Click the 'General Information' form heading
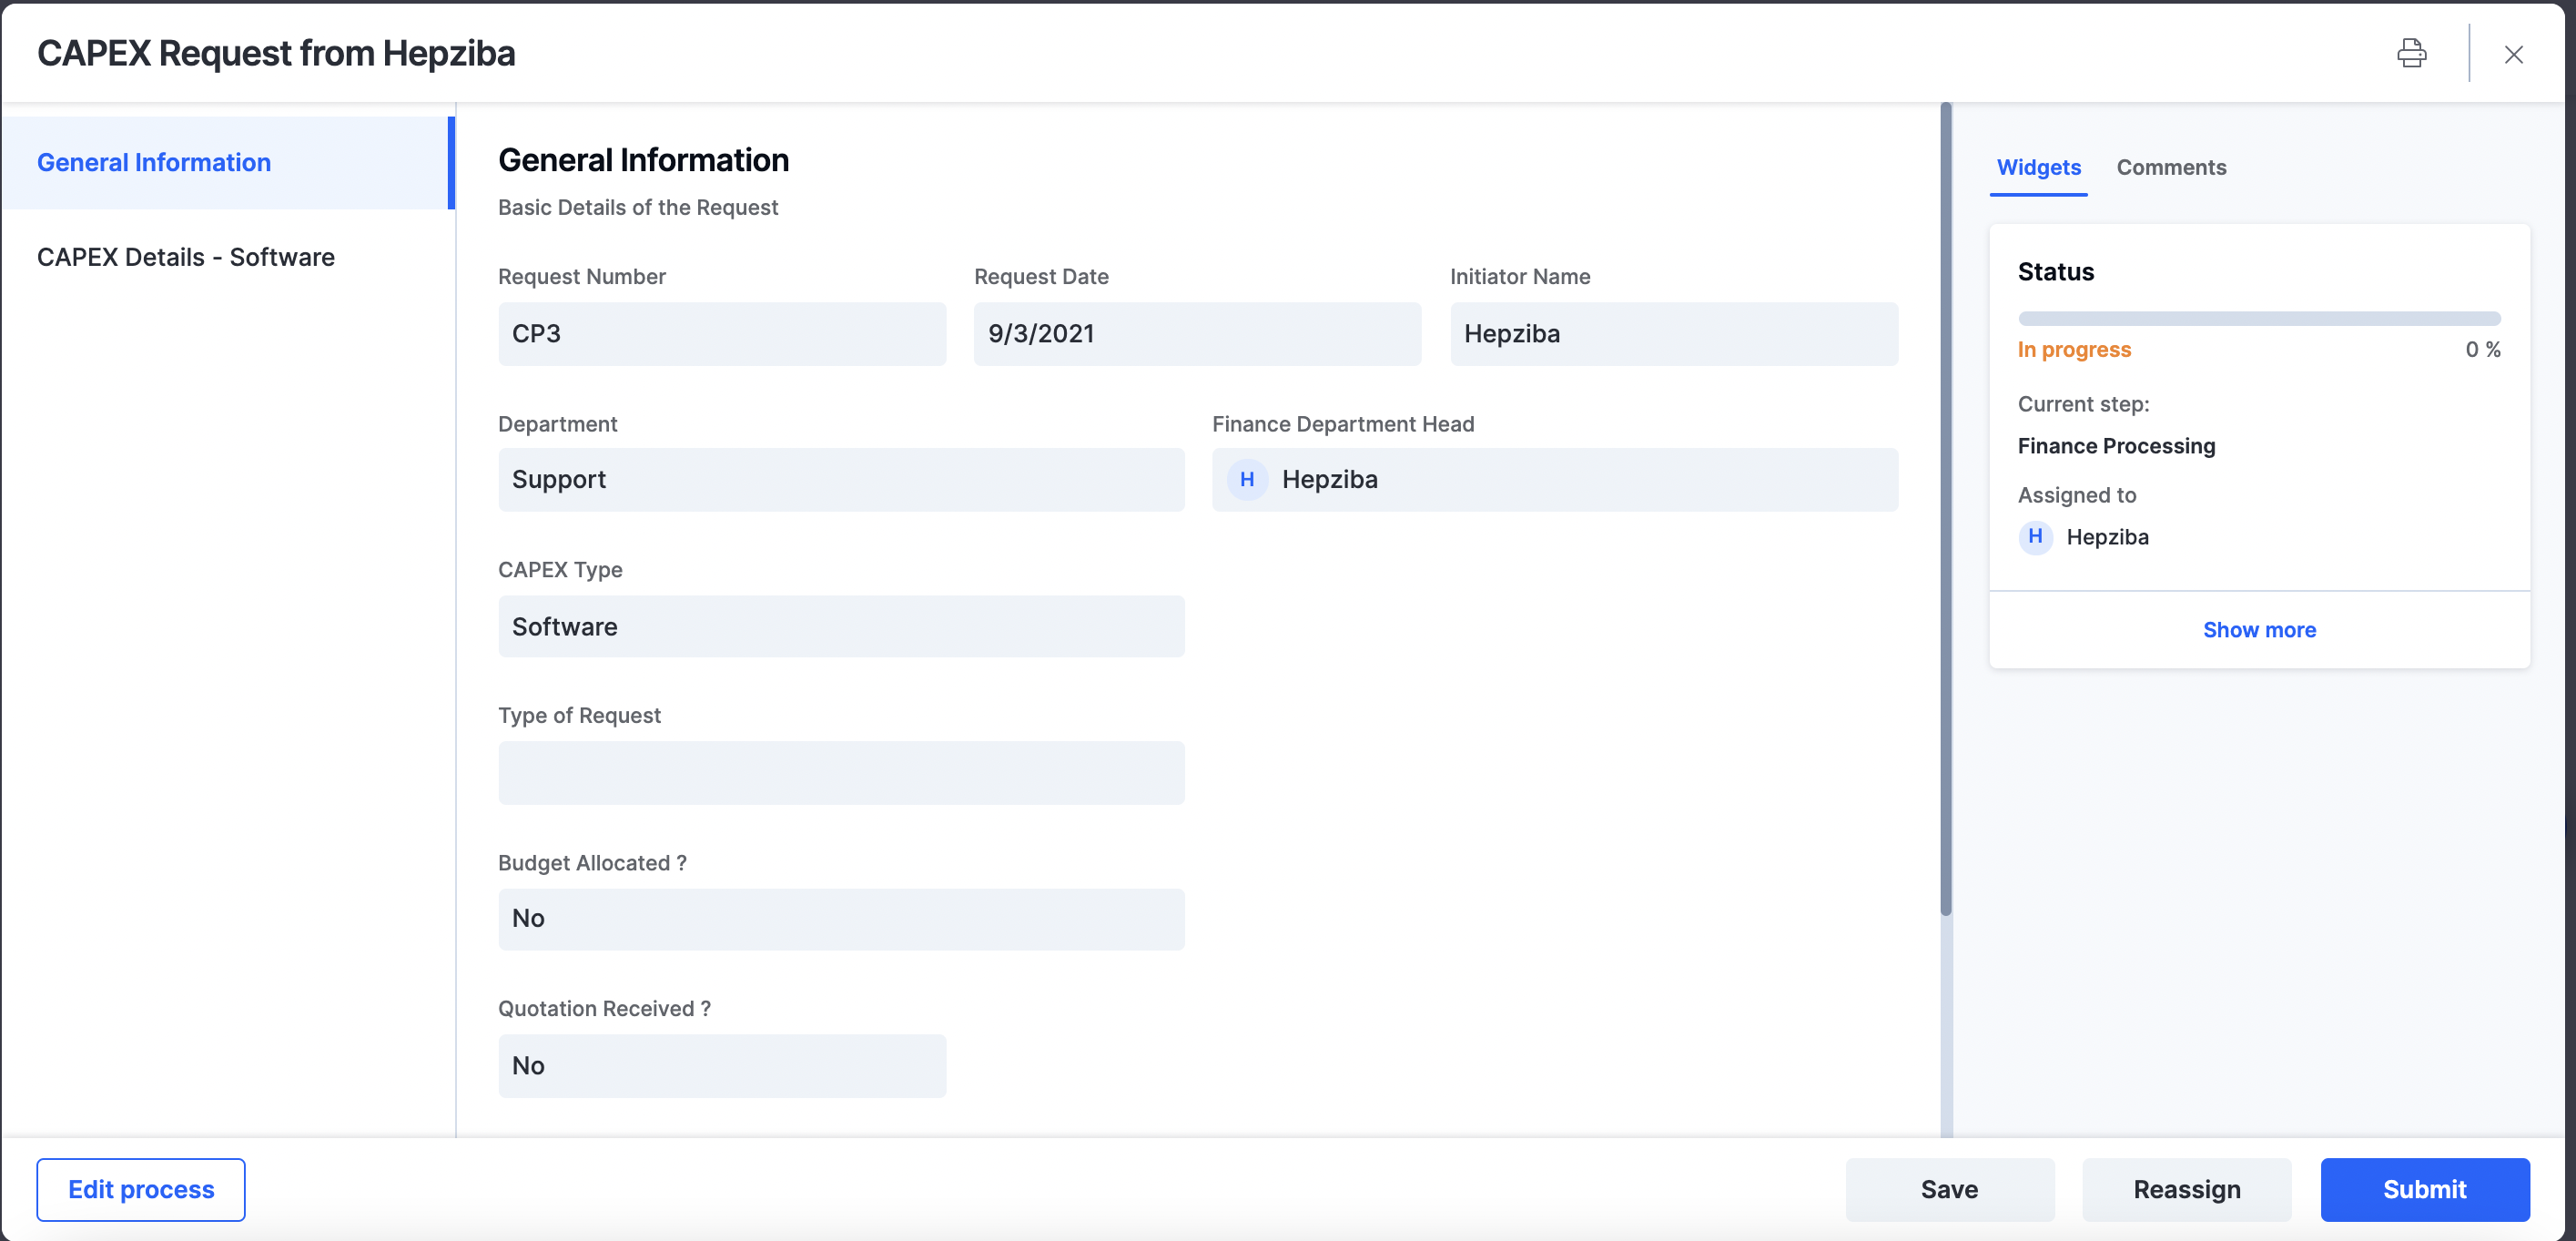The width and height of the screenshot is (2576, 1241). click(x=643, y=160)
